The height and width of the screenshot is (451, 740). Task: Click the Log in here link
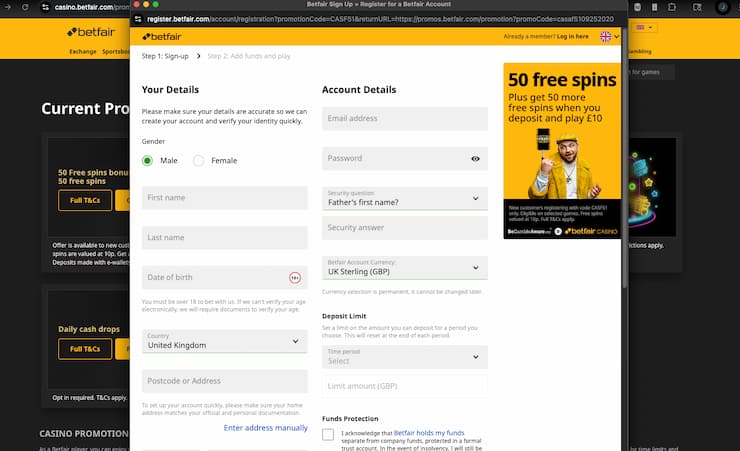tap(572, 36)
